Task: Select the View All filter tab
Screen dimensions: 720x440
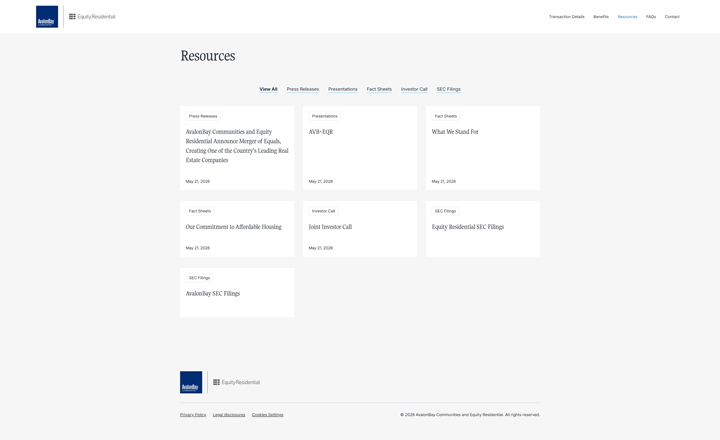Action: 268,89
